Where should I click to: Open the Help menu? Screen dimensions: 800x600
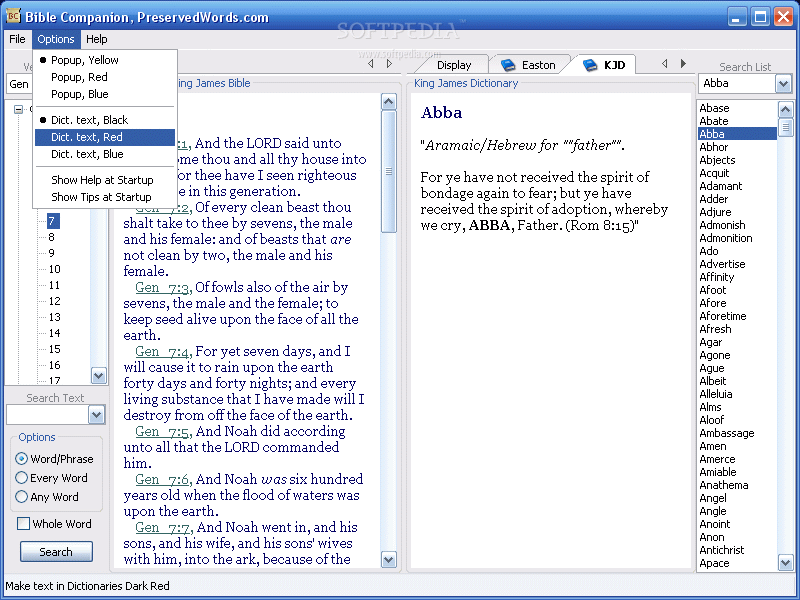(96, 39)
